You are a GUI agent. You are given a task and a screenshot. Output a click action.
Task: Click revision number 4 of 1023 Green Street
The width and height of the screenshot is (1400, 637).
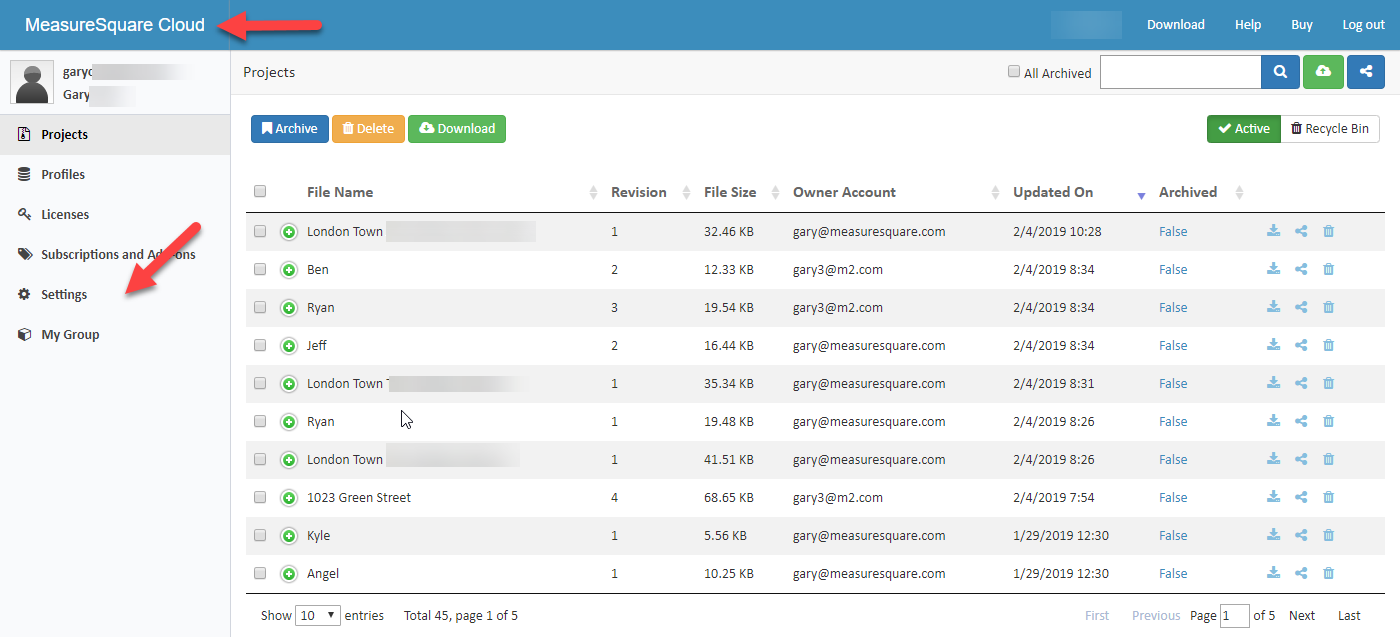(x=615, y=497)
